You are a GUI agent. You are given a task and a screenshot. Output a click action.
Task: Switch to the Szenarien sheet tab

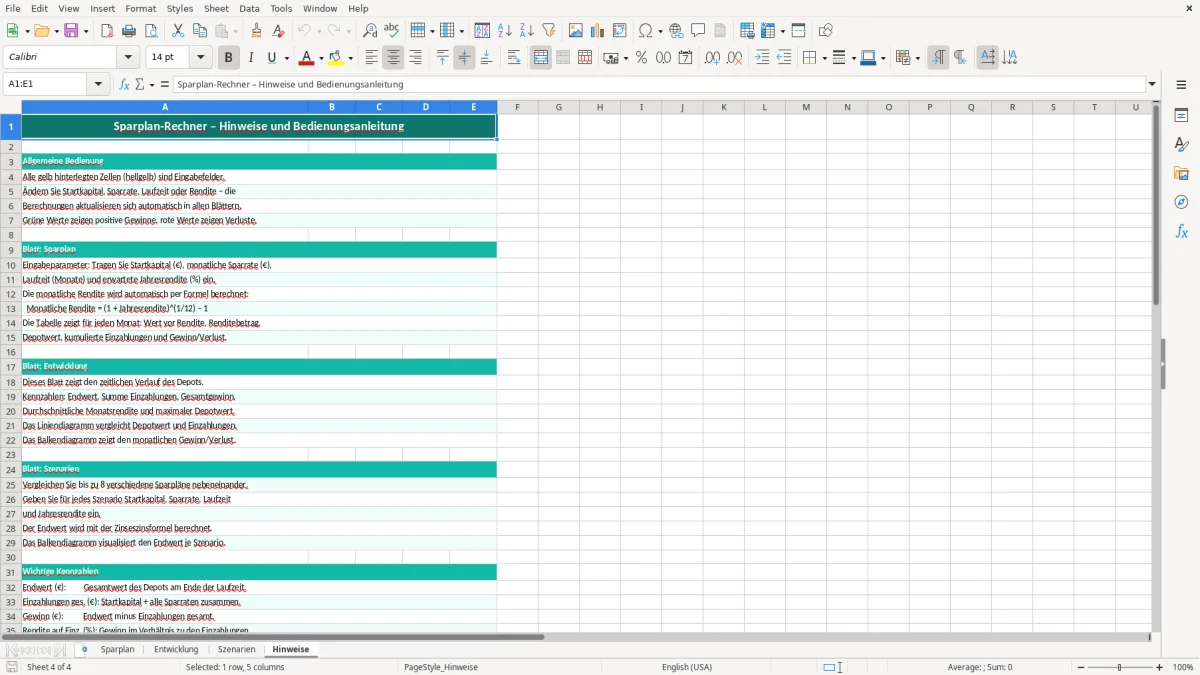click(x=237, y=649)
